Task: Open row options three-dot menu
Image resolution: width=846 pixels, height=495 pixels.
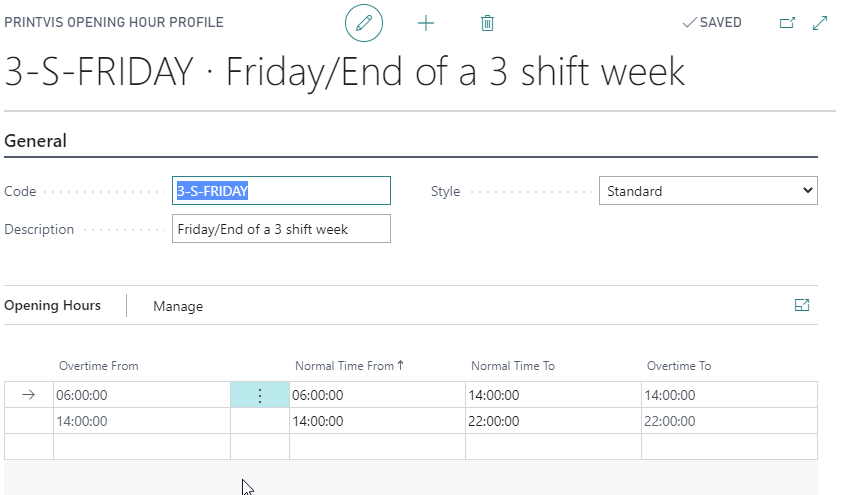Action: tap(260, 395)
